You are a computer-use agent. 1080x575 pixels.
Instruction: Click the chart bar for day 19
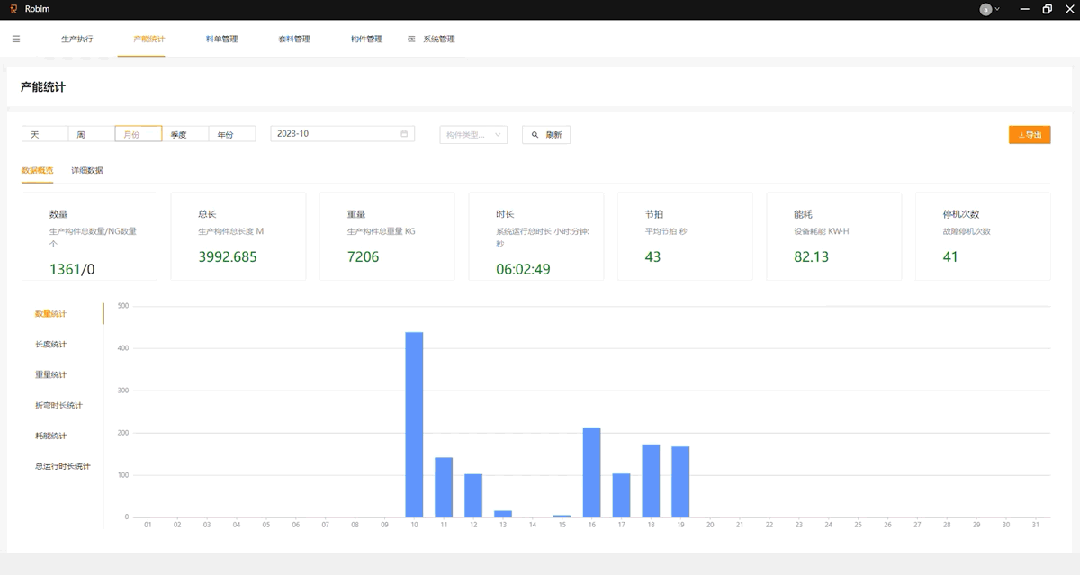[681, 481]
